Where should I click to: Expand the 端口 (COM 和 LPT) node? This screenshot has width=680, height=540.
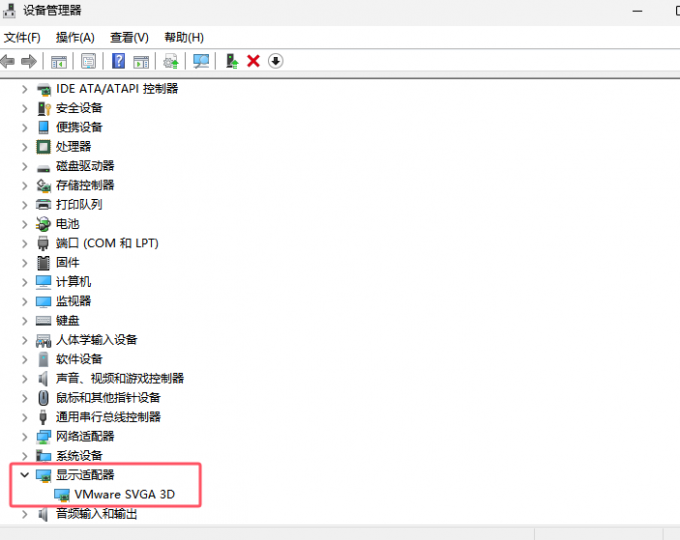25,243
